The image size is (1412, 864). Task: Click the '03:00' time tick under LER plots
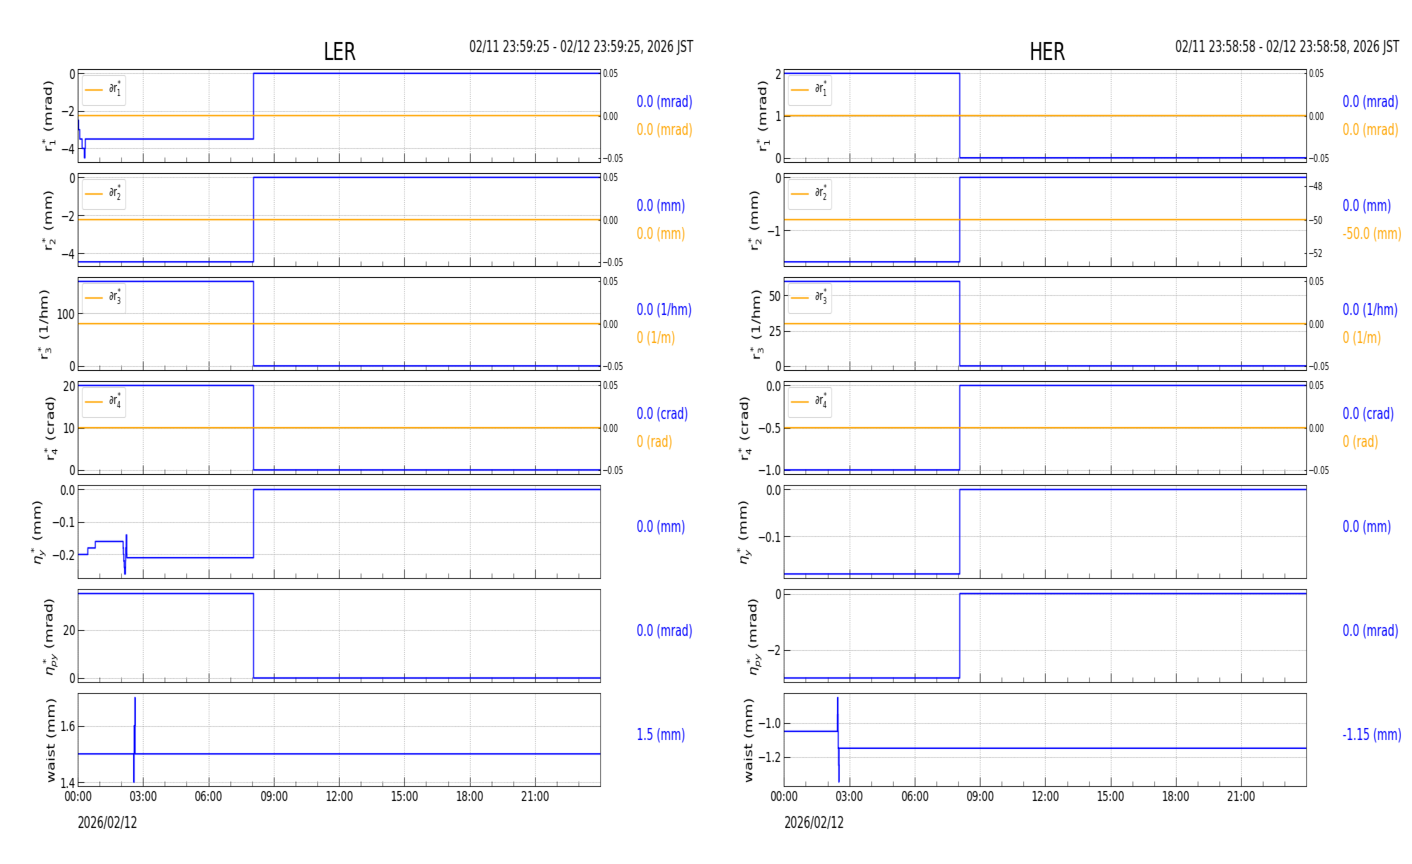tap(143, 797)
